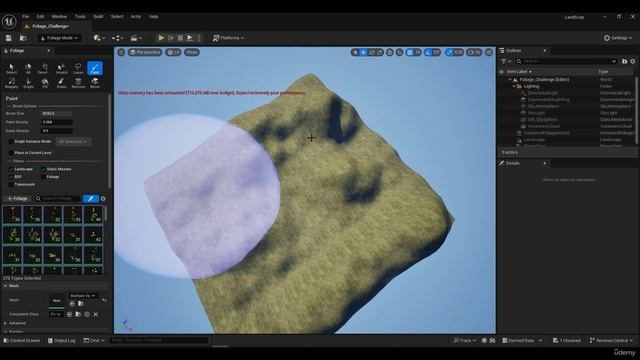Open the Content Drawer
The width and height of the screenshot is (640, 360).
point(22,340)
